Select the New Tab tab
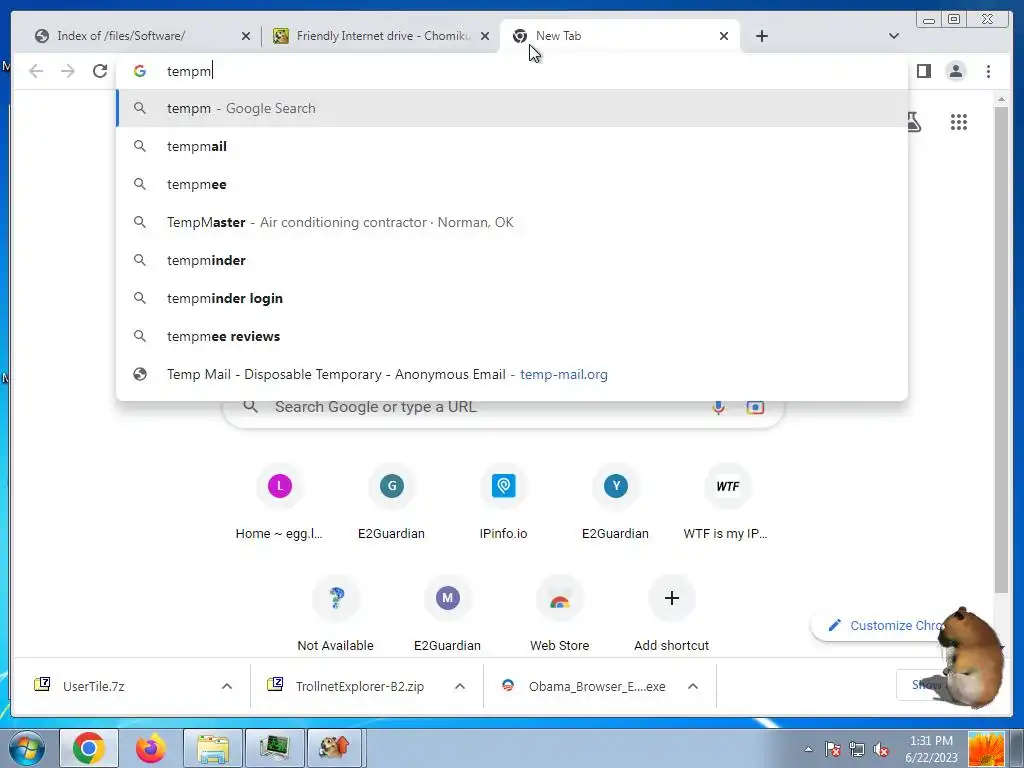Image resolution: width=1024 pixels, height=768 pixels. click(620, 36)
